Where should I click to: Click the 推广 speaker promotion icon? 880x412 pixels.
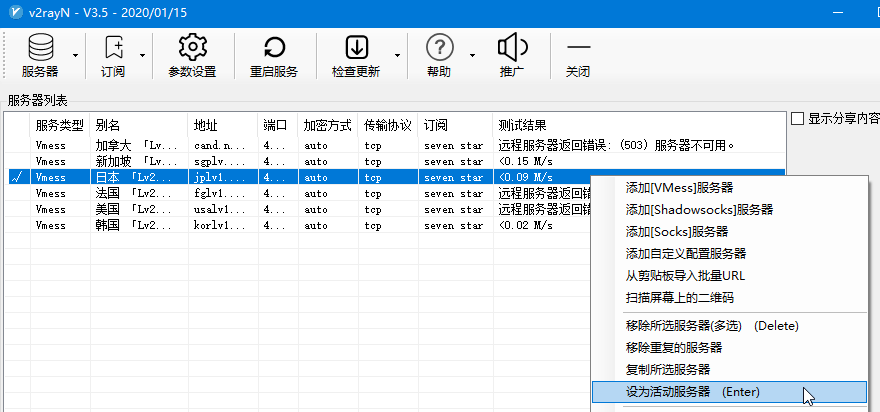(x=512, y=47)
